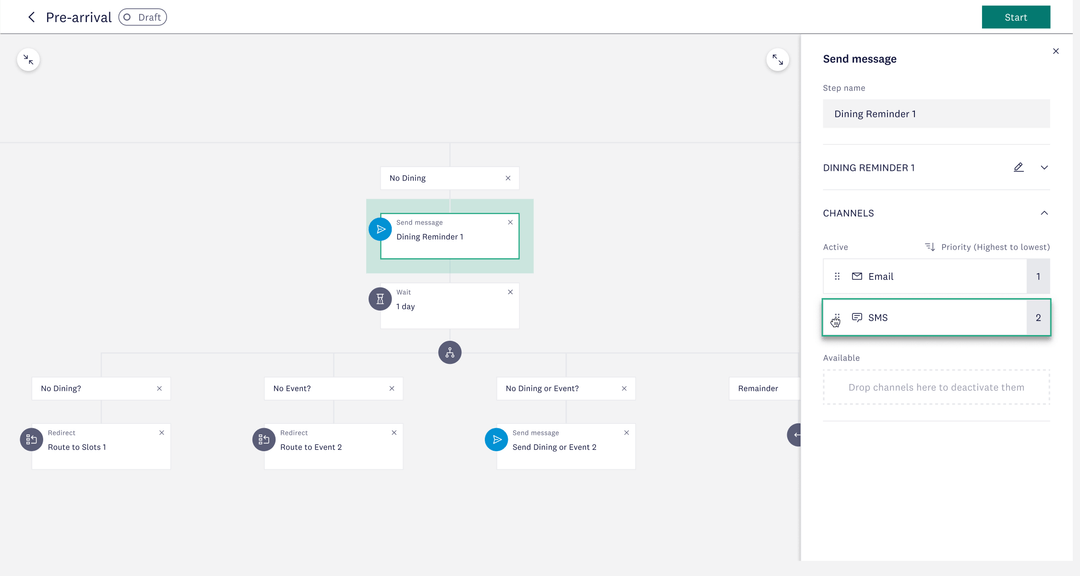Click the branch split node icon
The height and width of the screenshot is (576, 1080).
point(450,352)
